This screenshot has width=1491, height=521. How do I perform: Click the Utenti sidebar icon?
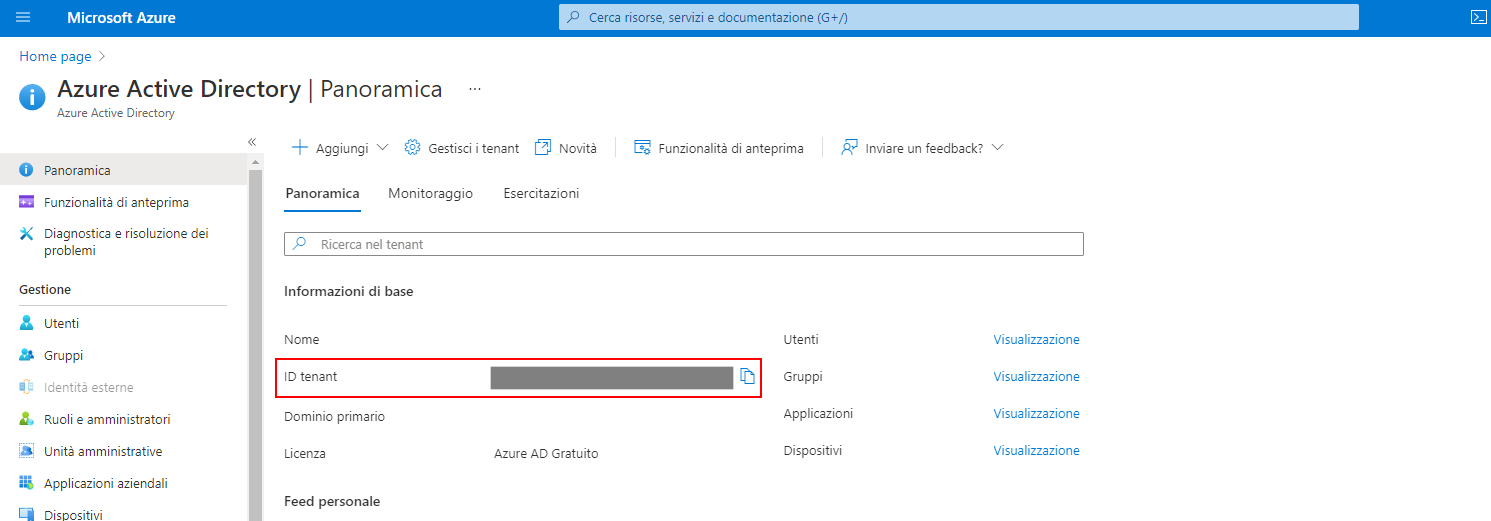[27, 323]
